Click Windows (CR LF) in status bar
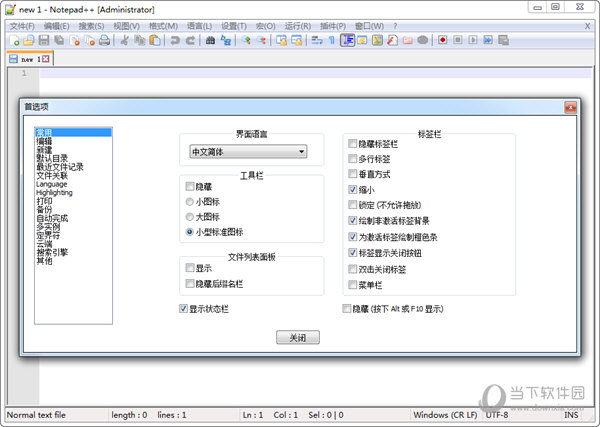Image resolution: width=600 pixels, height=427 pixels. [x=445, y=415]
